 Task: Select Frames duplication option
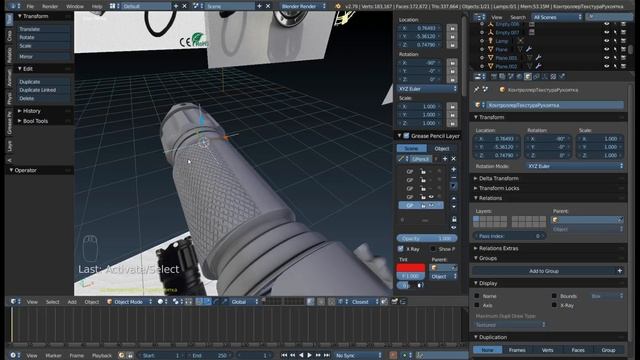tap(517, 350)
